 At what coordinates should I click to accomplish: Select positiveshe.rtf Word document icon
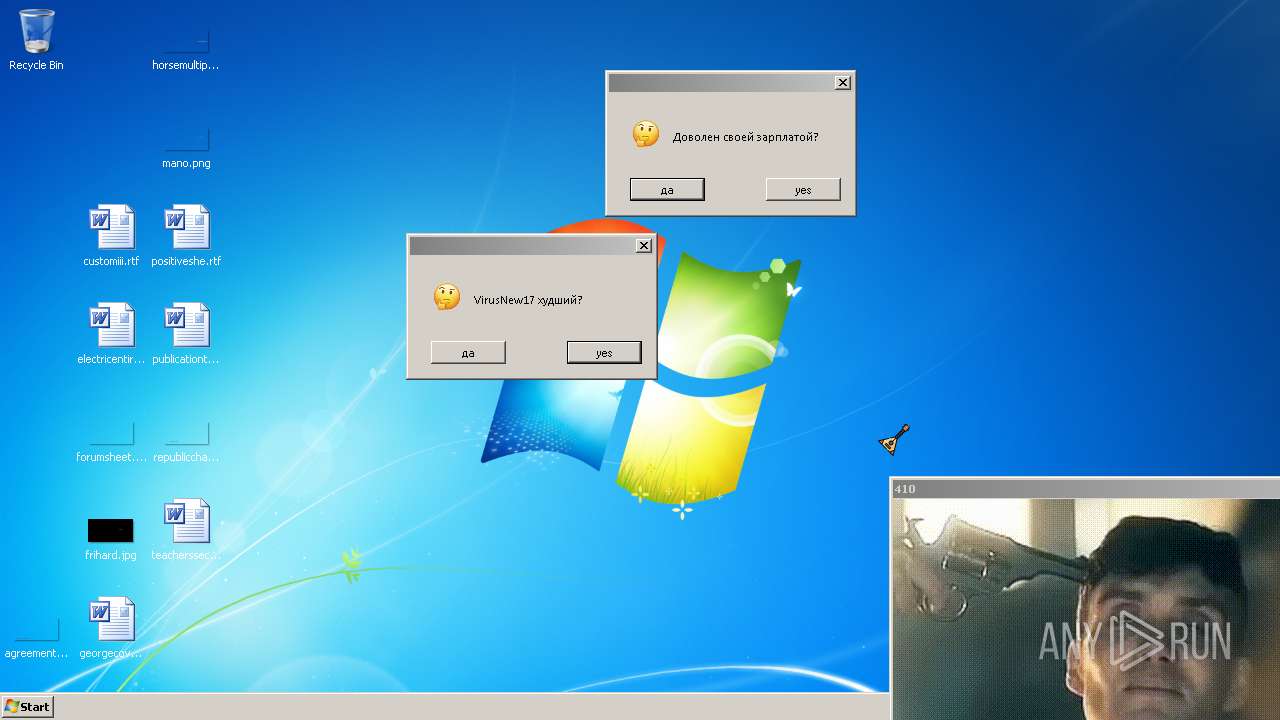(186, 236)
